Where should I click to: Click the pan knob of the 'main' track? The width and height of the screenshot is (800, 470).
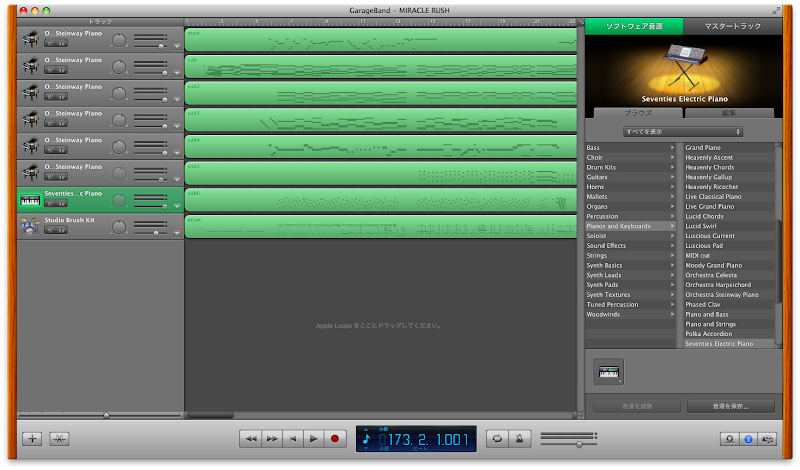coord(119,40)
